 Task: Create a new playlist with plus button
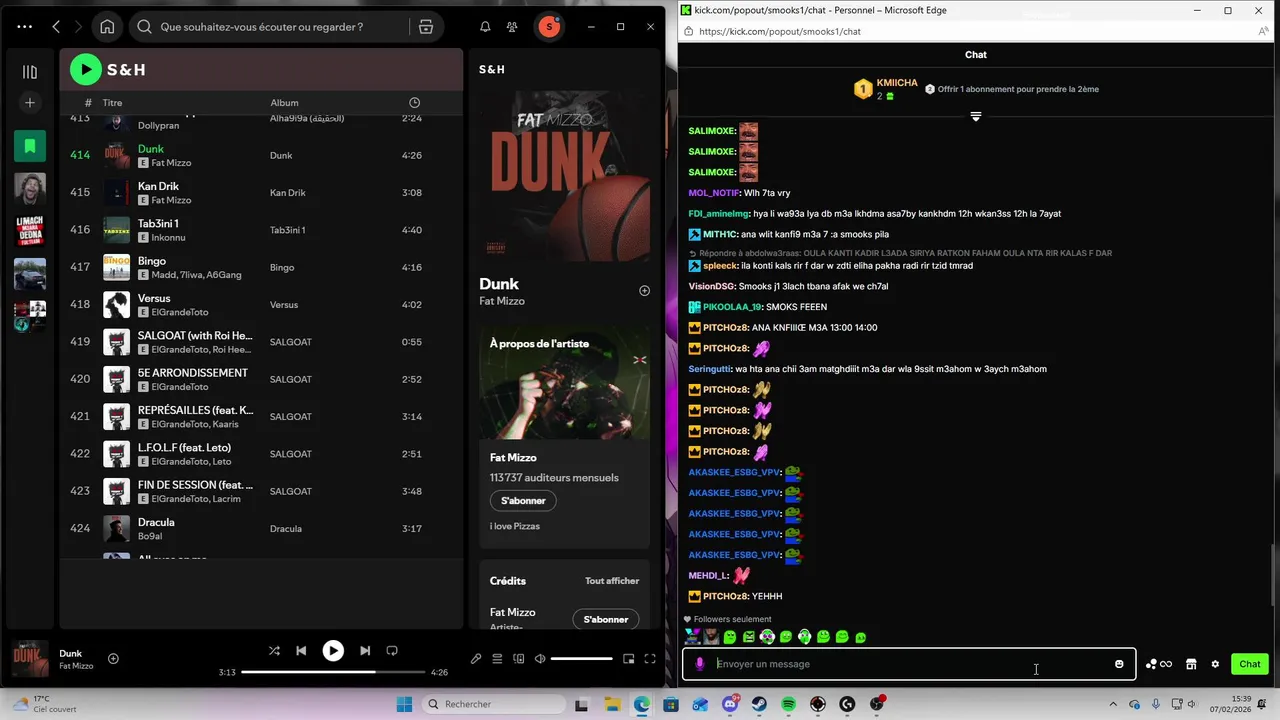(x=30, y=102)
